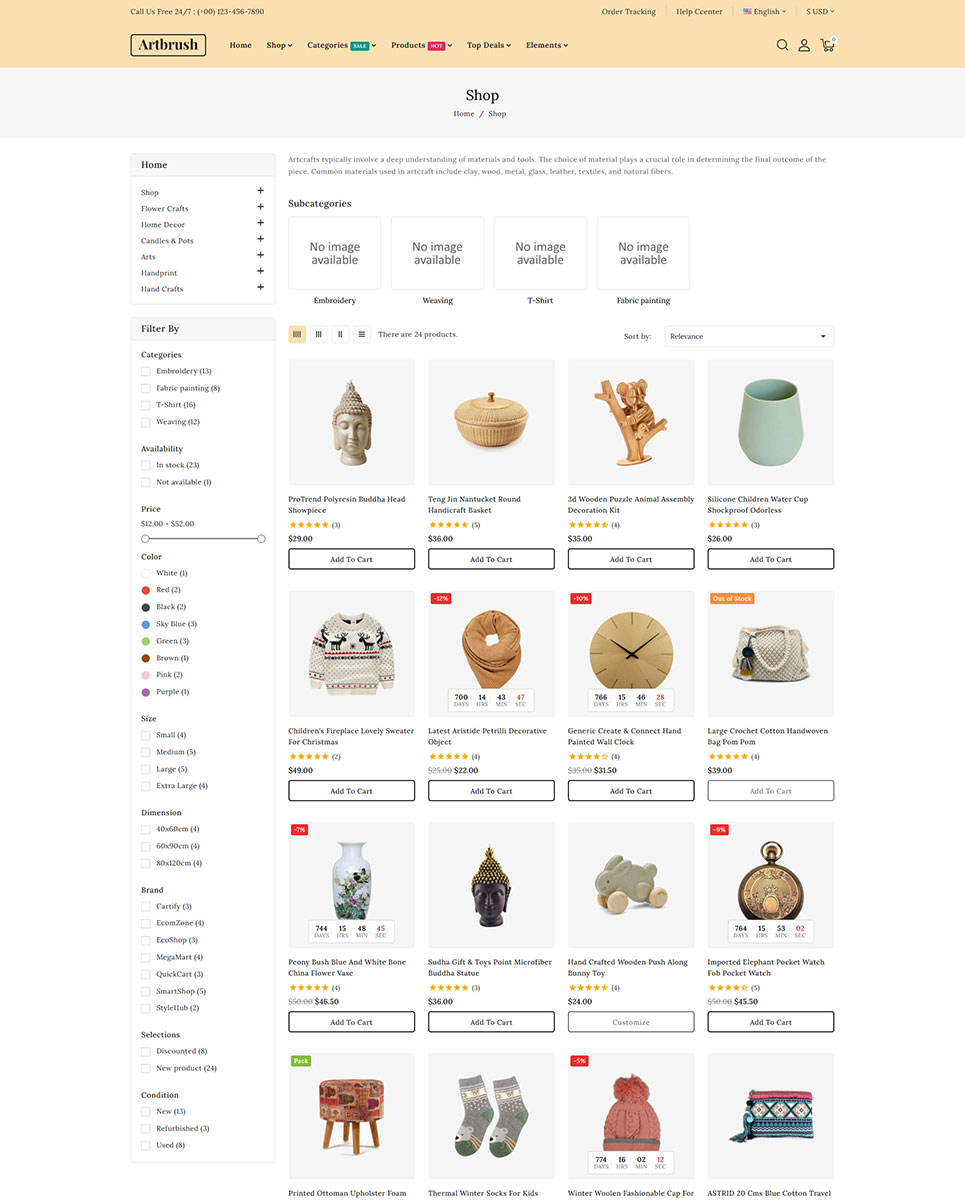Open the Sort by Relevance dropdown

(749, 336)
